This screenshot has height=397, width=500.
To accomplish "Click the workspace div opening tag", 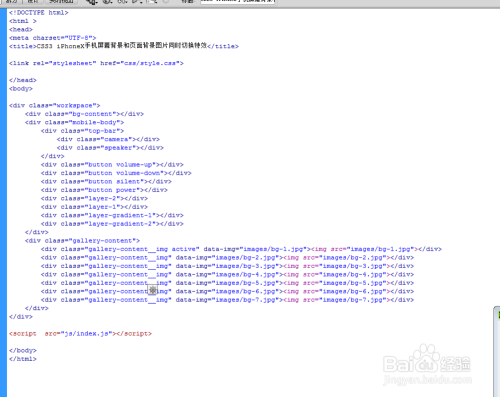I will pyautogui.click(x=55, y=106).
